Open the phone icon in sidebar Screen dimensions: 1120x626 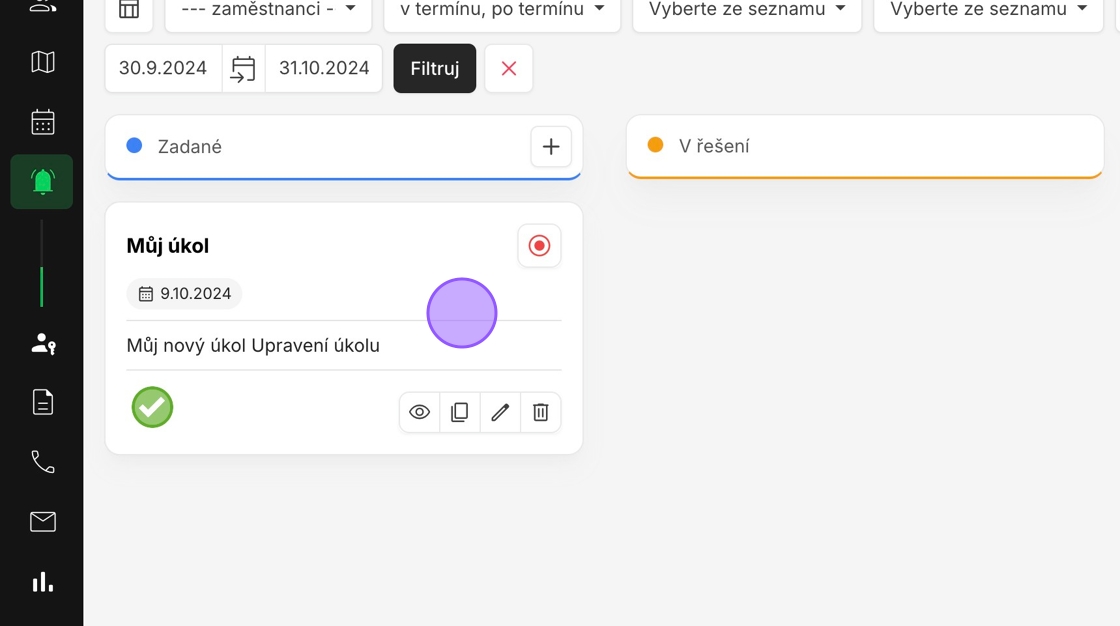(x=43, y=462)
